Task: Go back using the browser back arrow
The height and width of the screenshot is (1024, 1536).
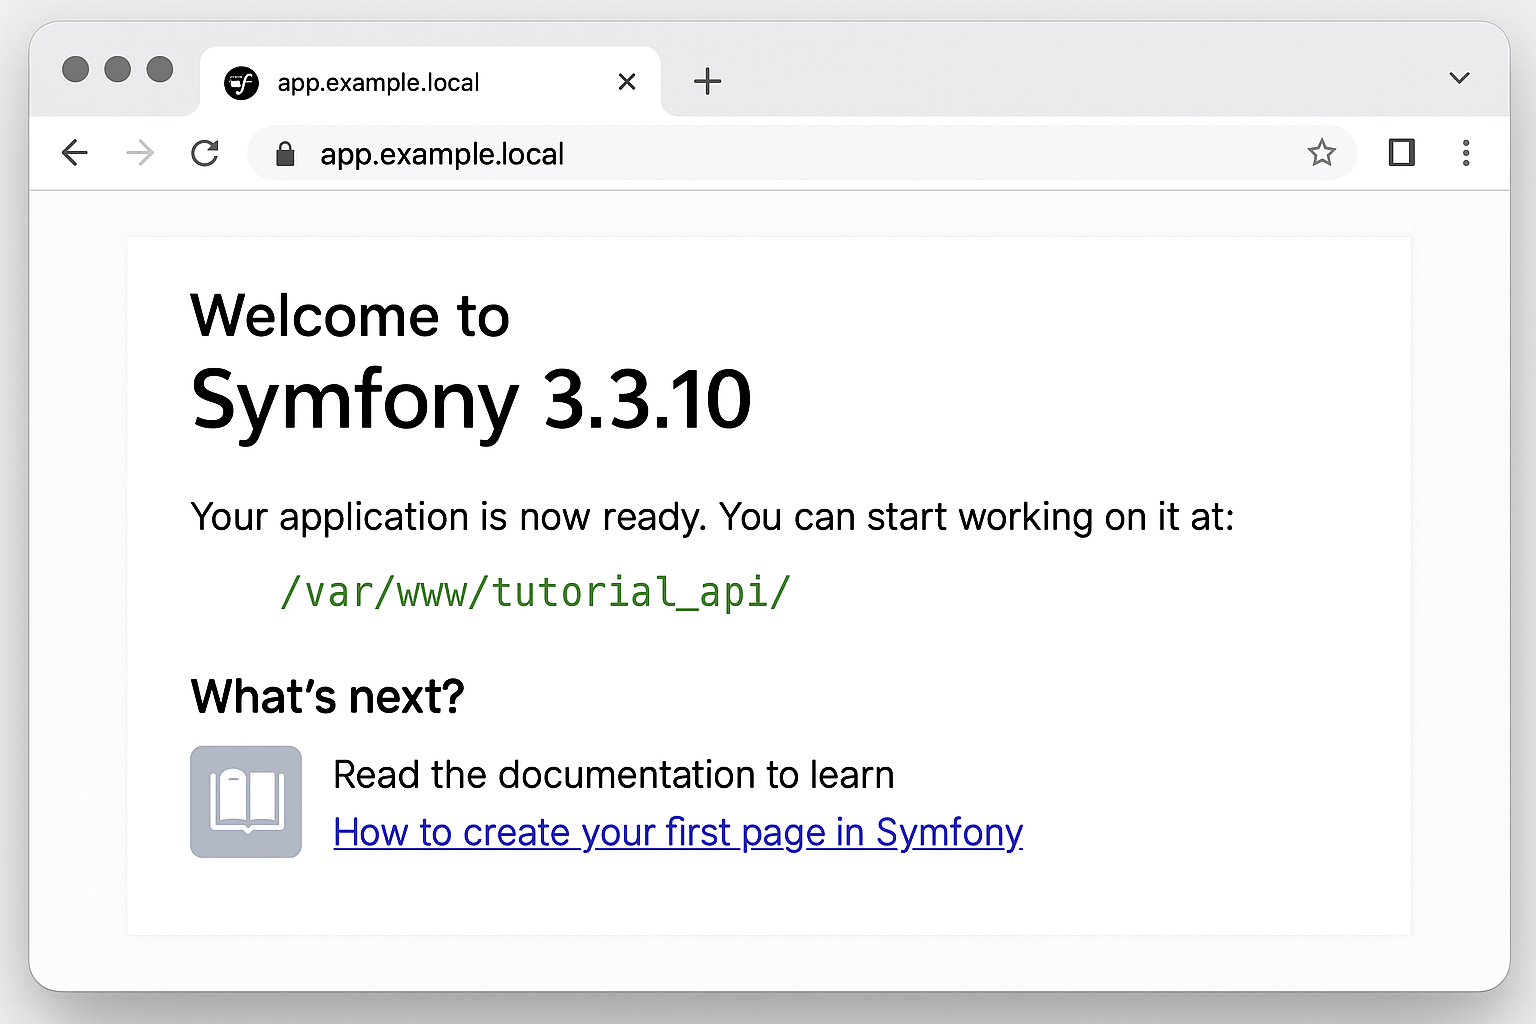Action: click(75, 153)
